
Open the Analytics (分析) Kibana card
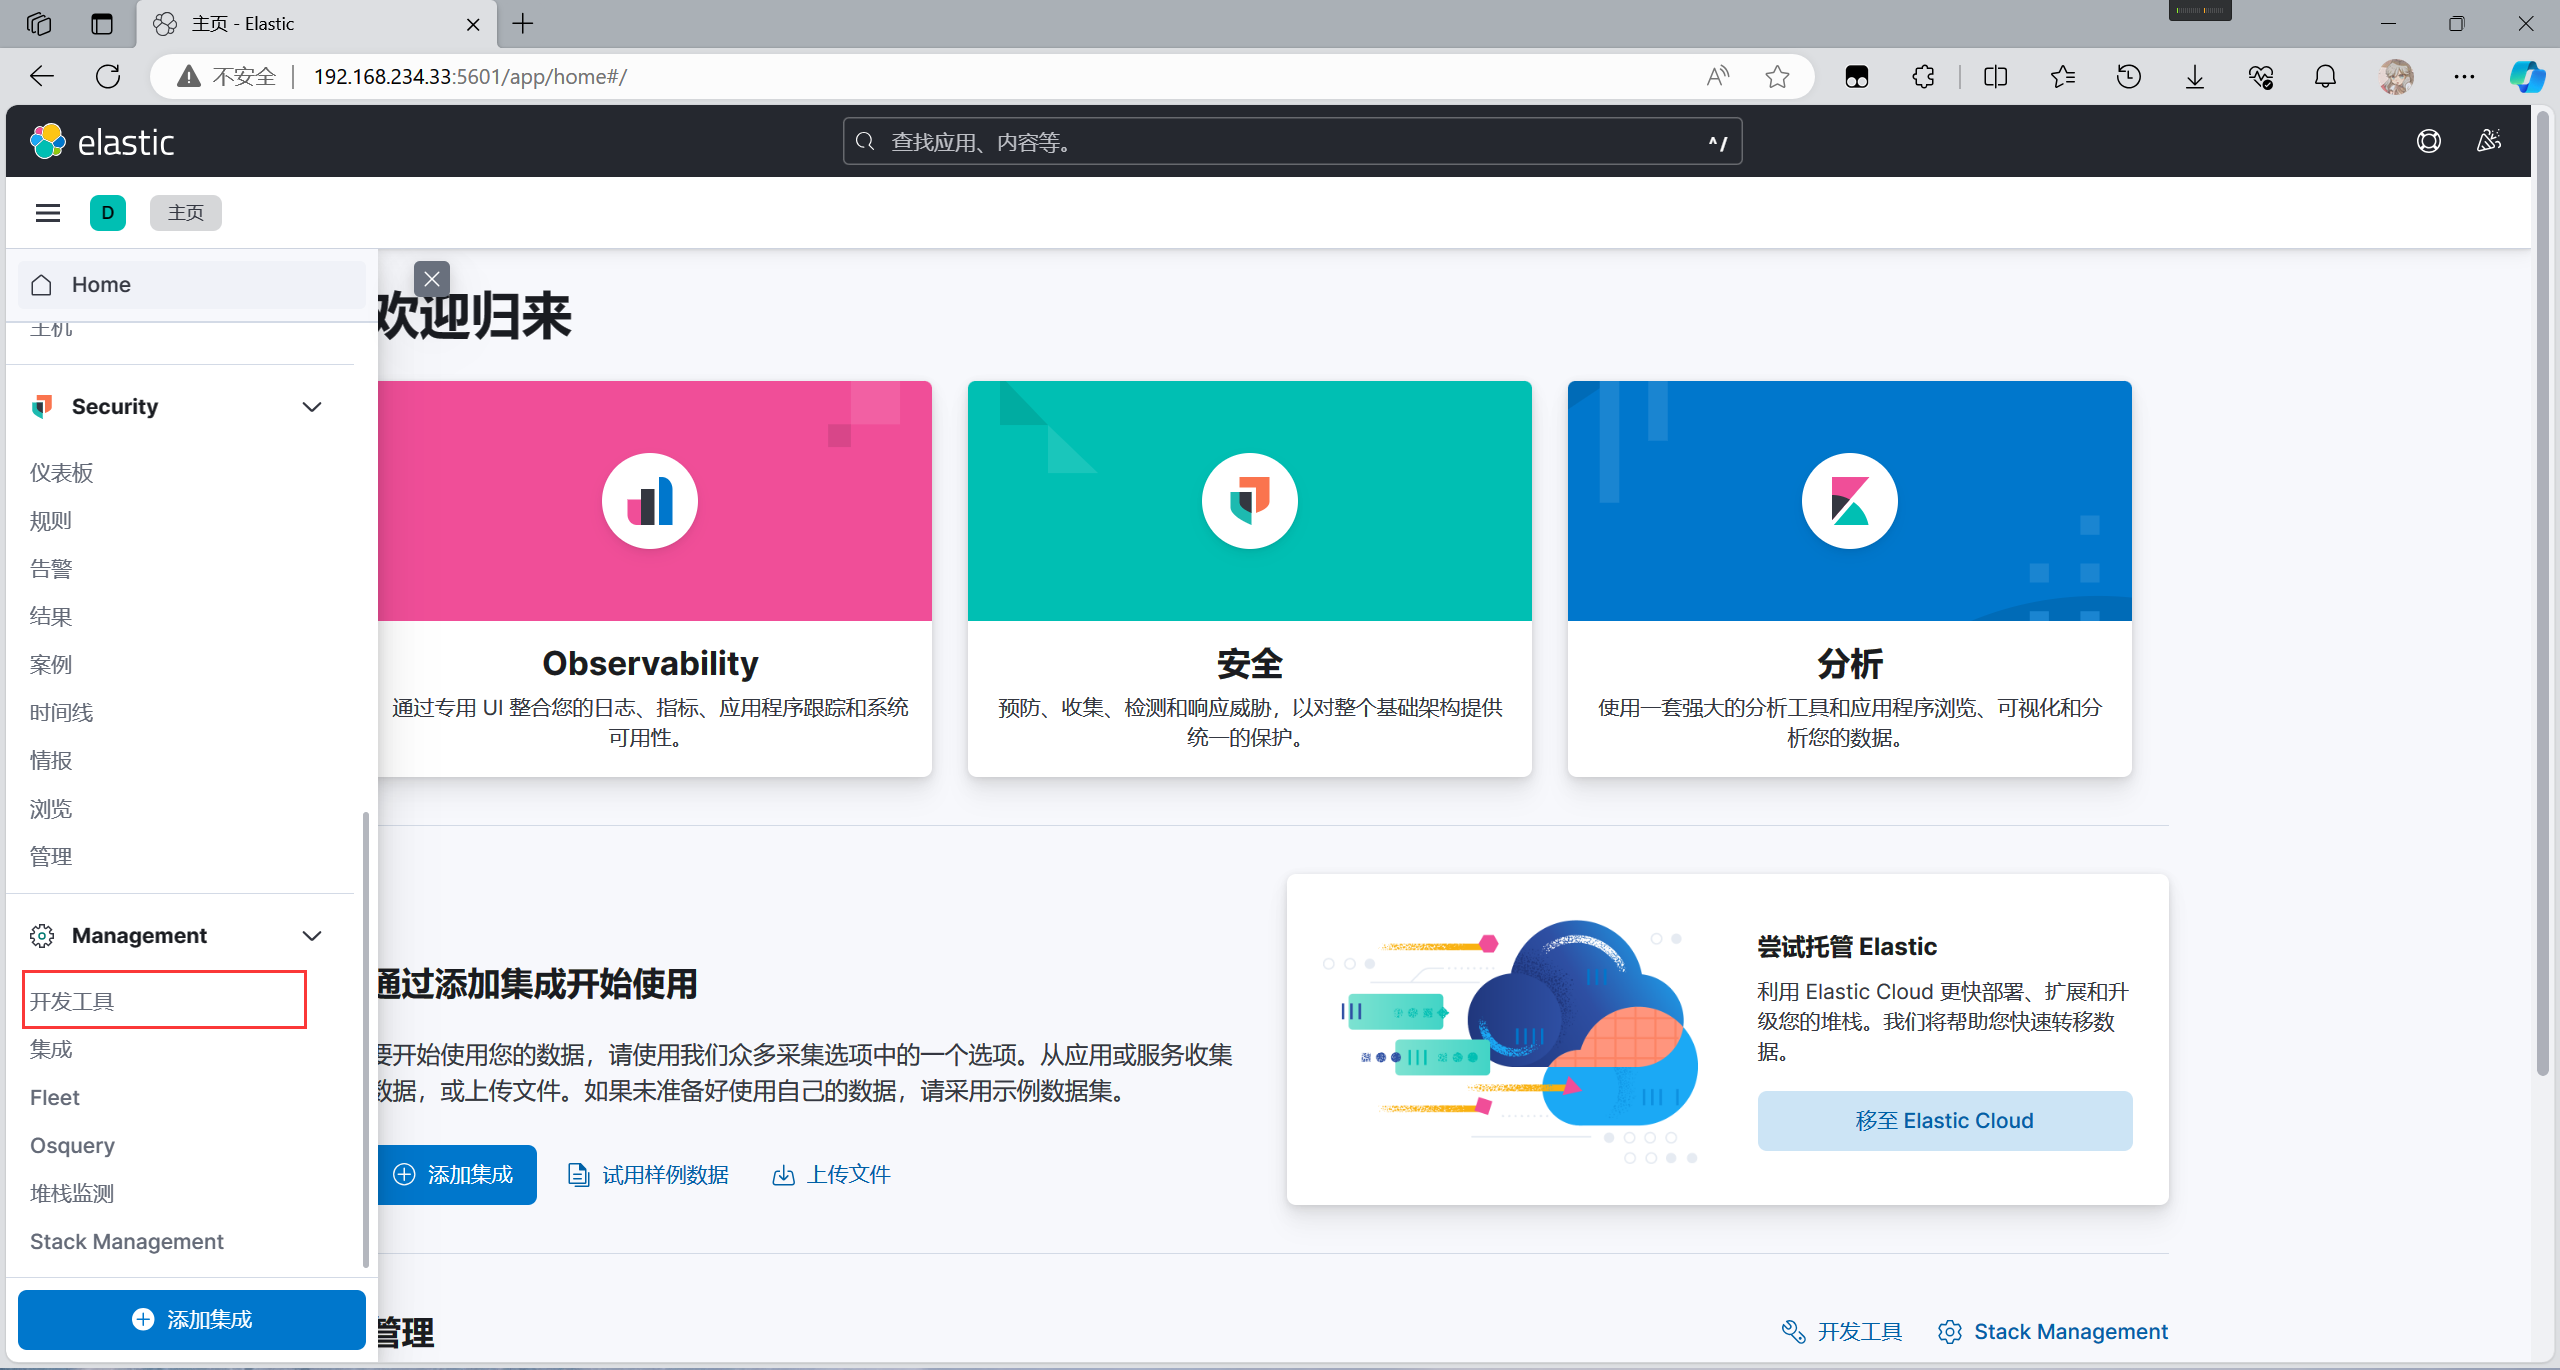(1849, 501)
